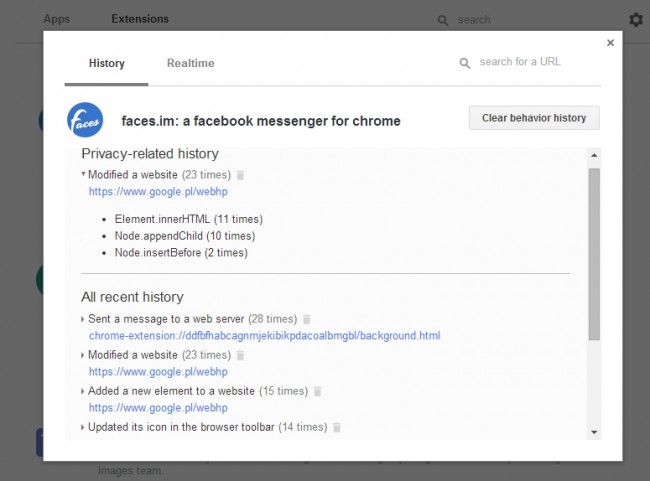The image size is (650, 481).
Task: Click the history list scrollbar thumb
Action: [594, 254]
